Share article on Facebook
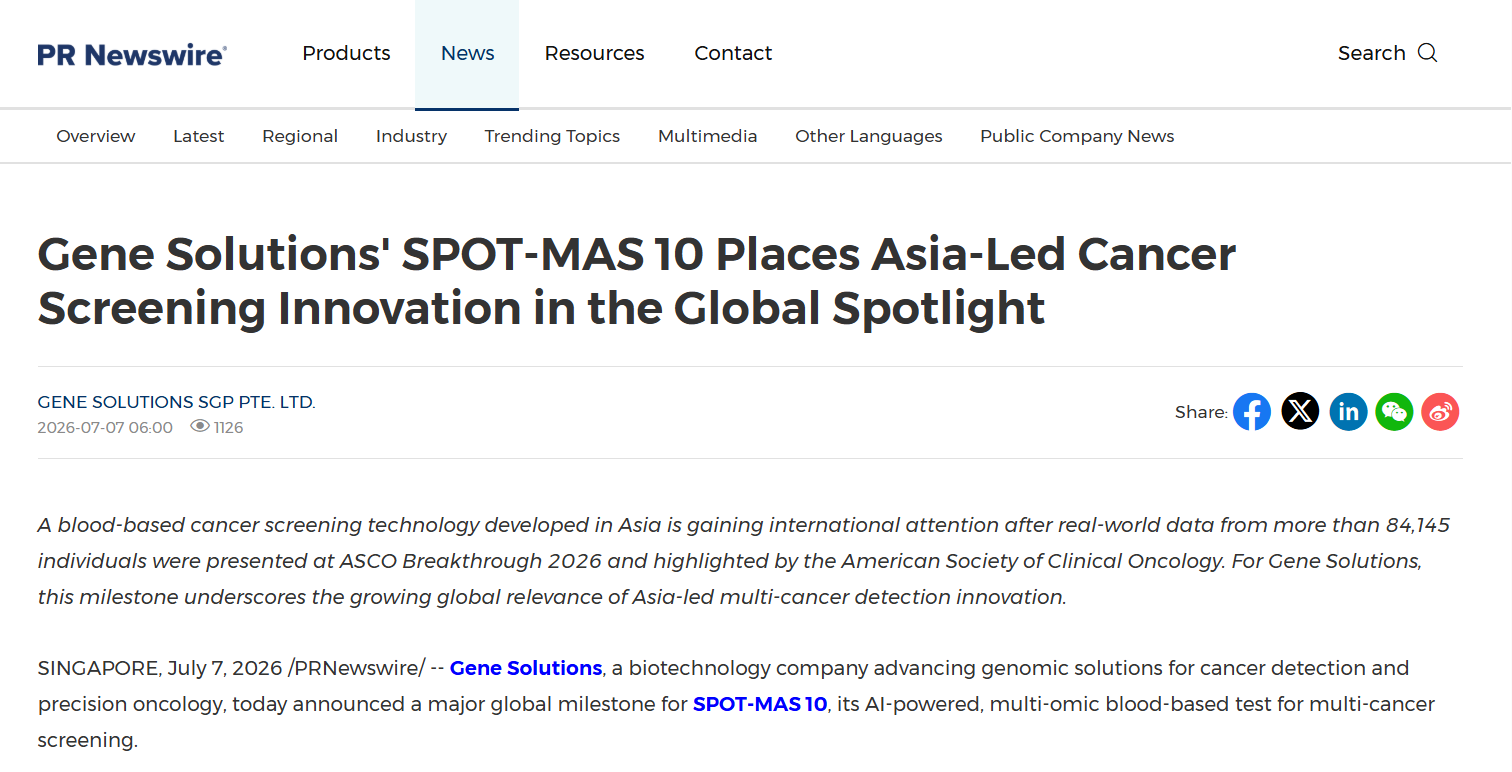The image size is (1512, 772). 1252,412
